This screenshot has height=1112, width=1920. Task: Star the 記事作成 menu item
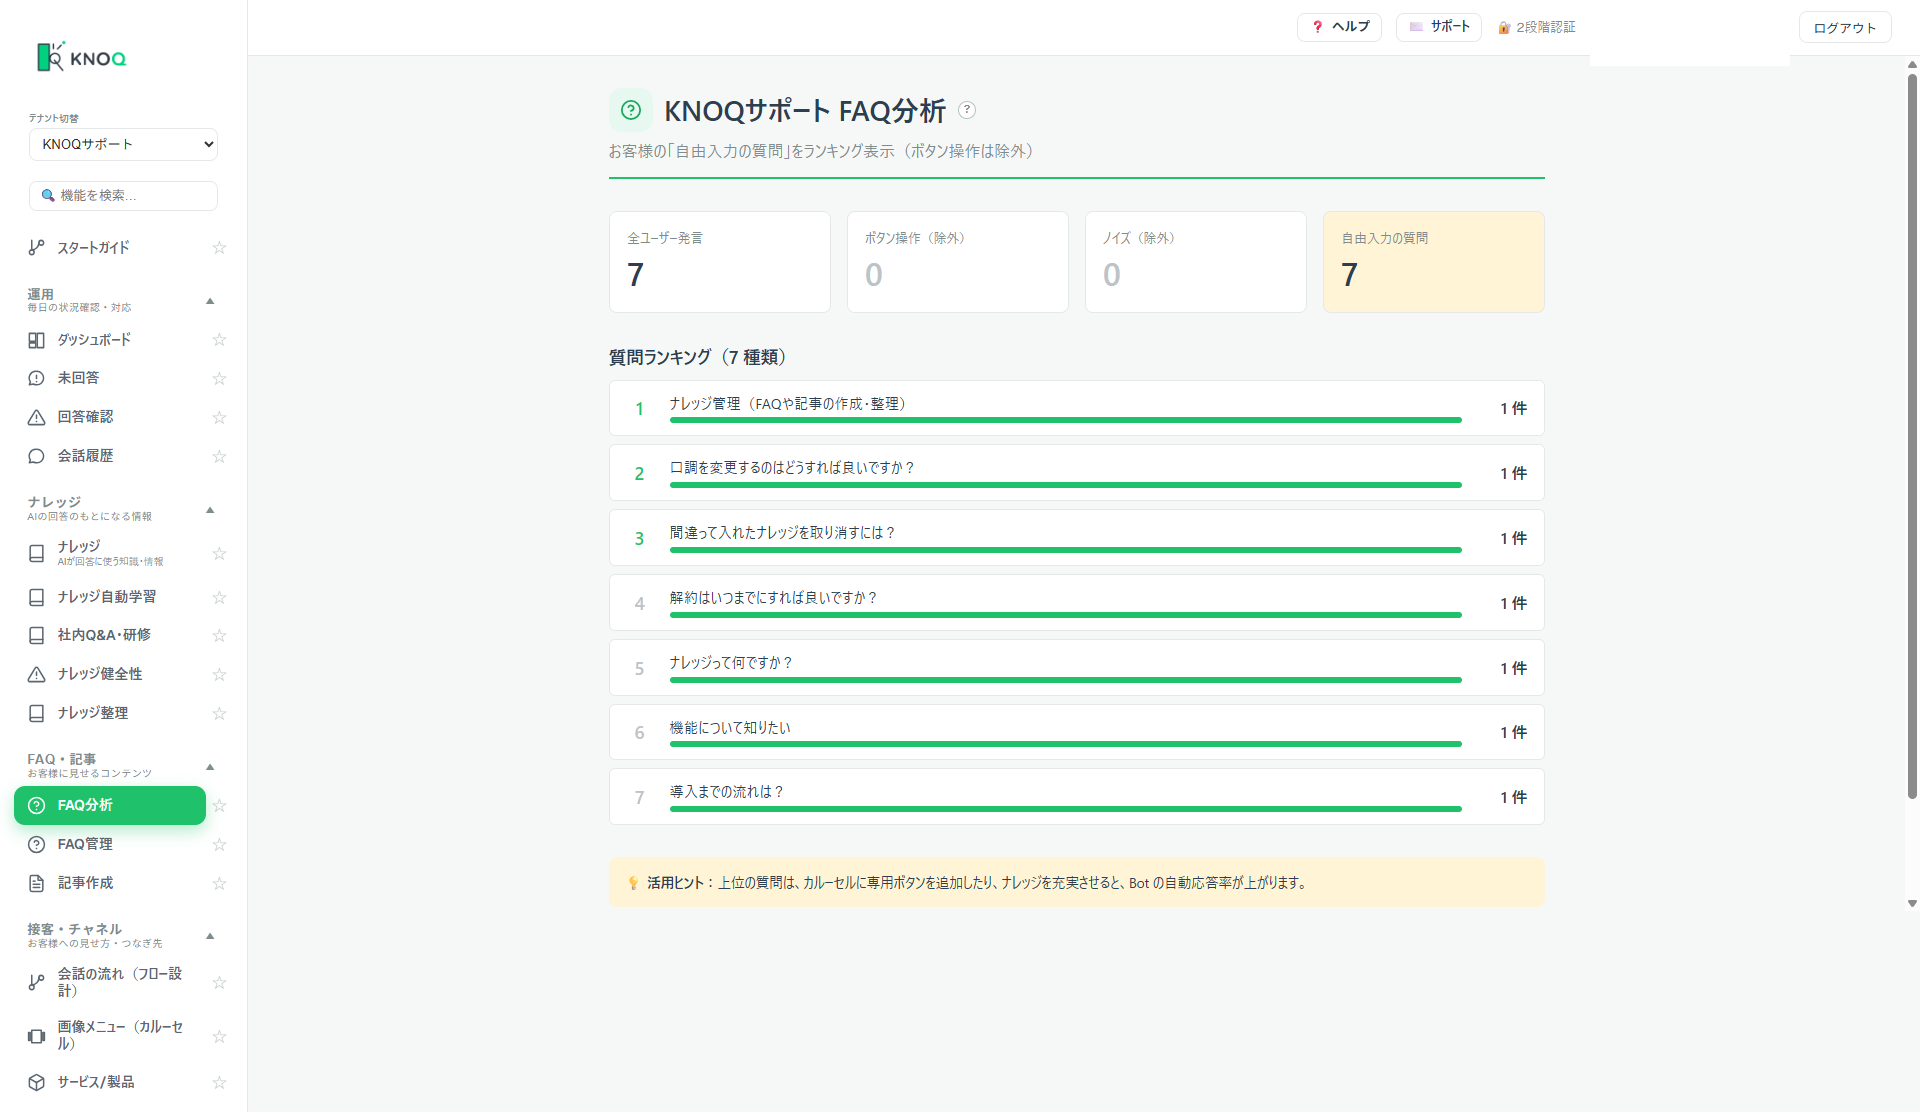(219, 883)
